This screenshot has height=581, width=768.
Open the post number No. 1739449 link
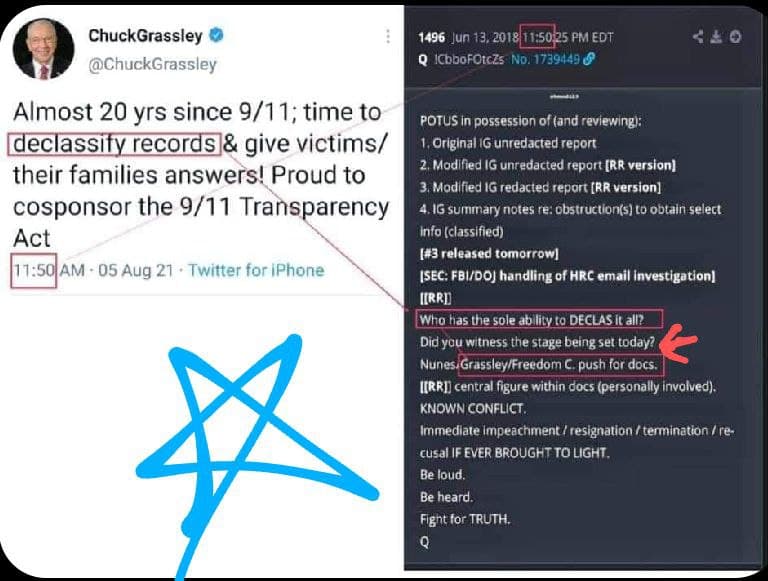(546, 59)
